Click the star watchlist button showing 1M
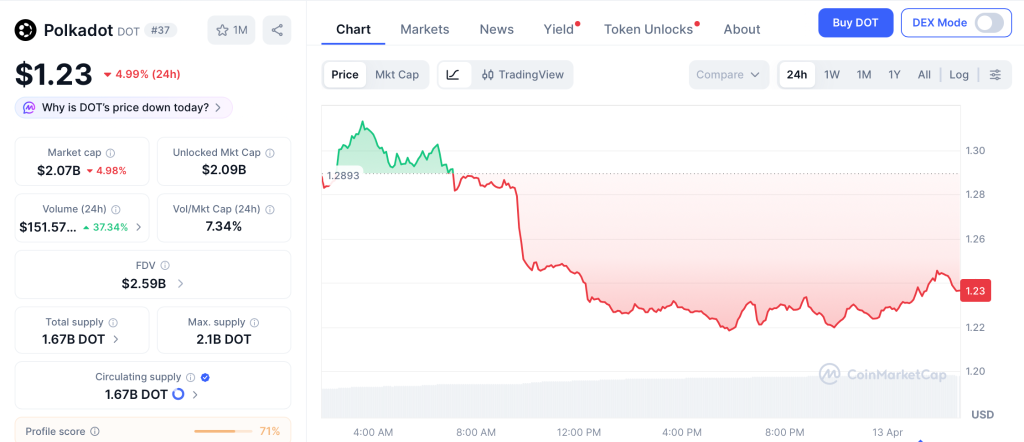 [x=231, y=30]
